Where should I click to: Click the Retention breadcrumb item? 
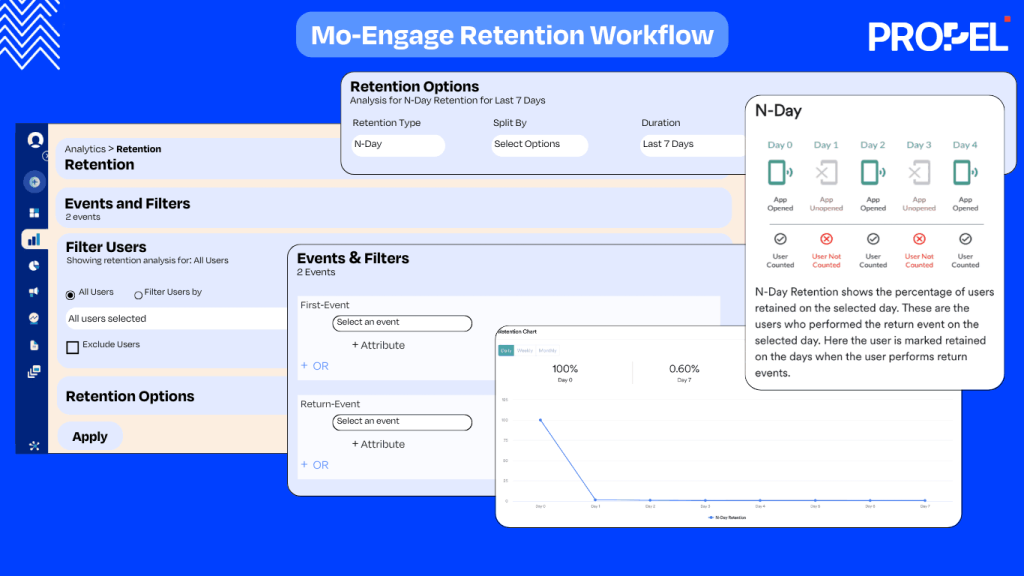[138, 149]
